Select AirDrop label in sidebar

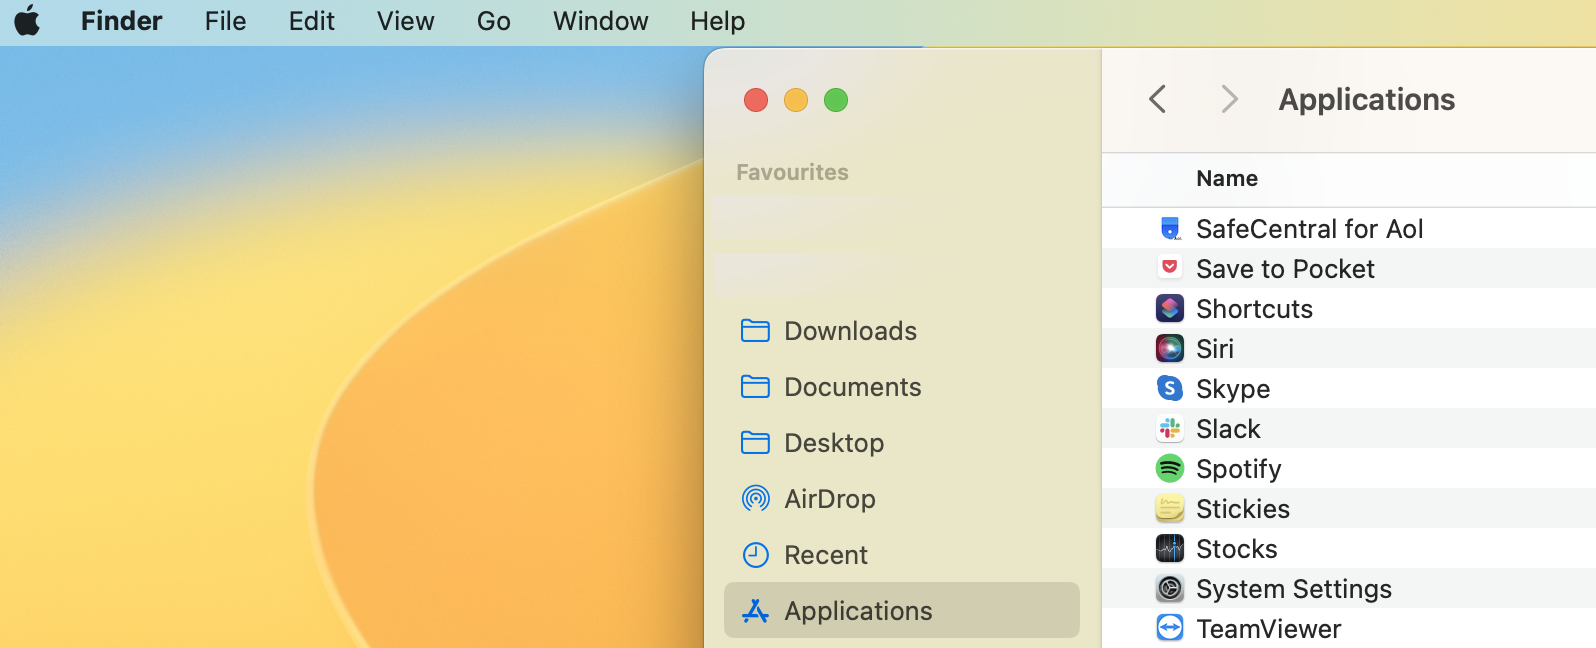(x=830, y=499)
